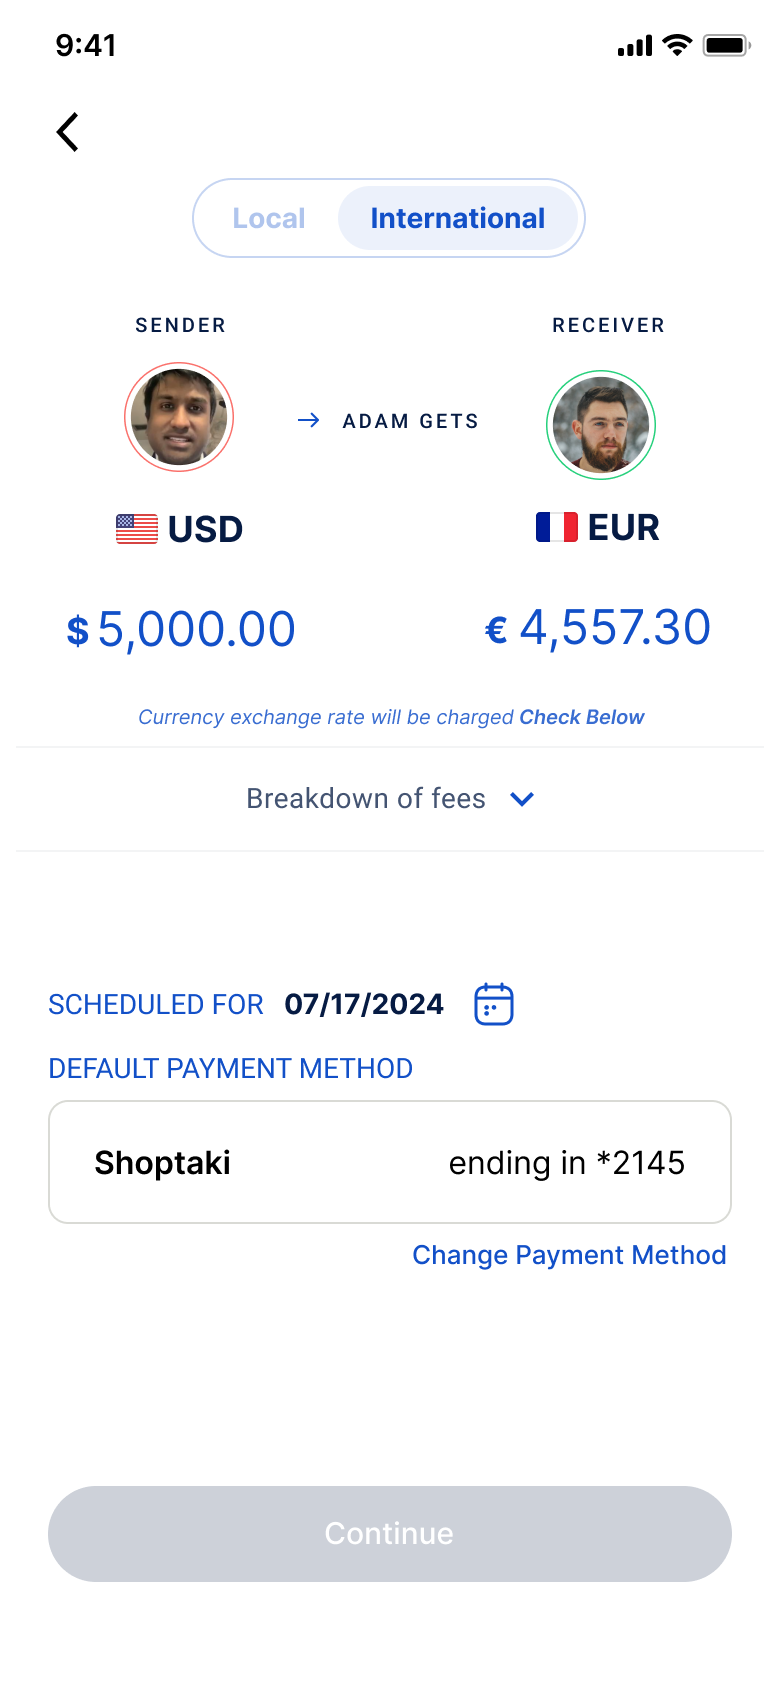Image resolution: width=780 pixels, height=1688 pixels.
Task: Tap the Check Below link
Action: click(581, 717)
